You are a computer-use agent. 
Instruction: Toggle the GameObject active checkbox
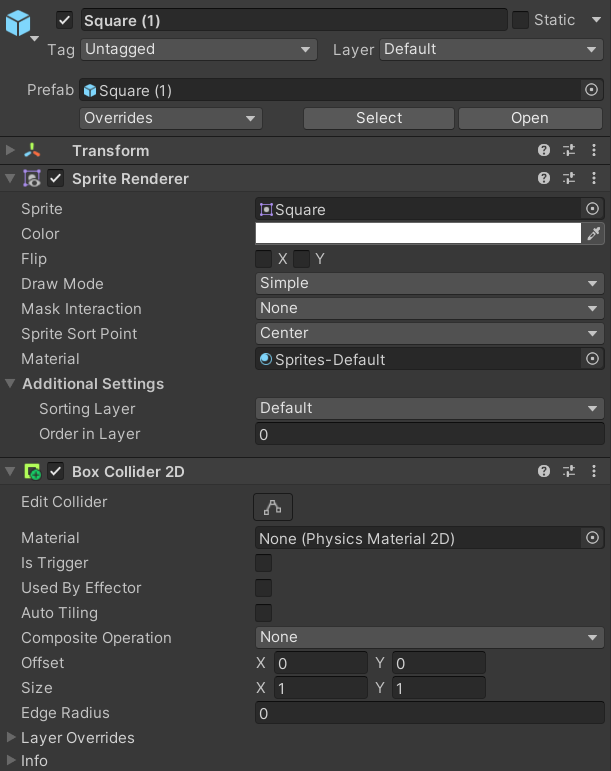click(x=64, y=20)
